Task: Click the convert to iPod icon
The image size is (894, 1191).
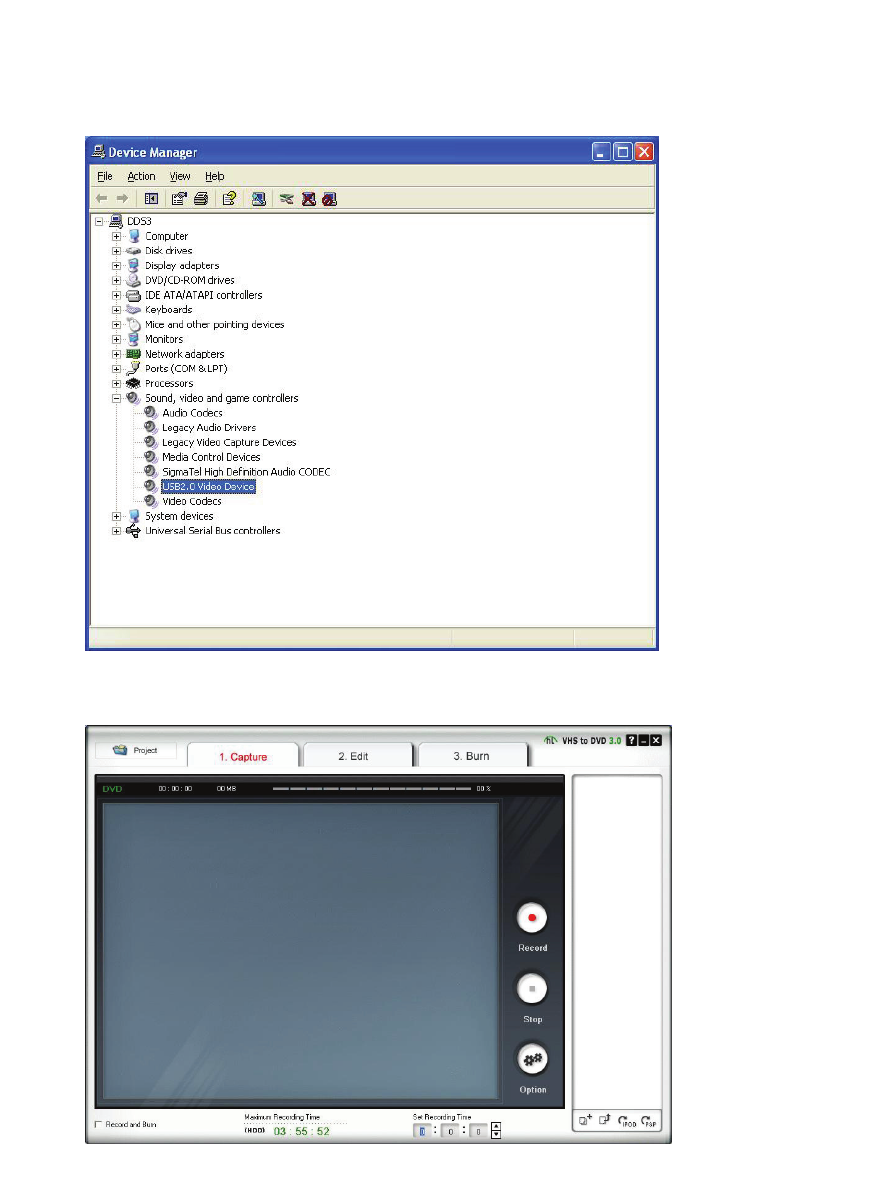Action: point(627,1120)
